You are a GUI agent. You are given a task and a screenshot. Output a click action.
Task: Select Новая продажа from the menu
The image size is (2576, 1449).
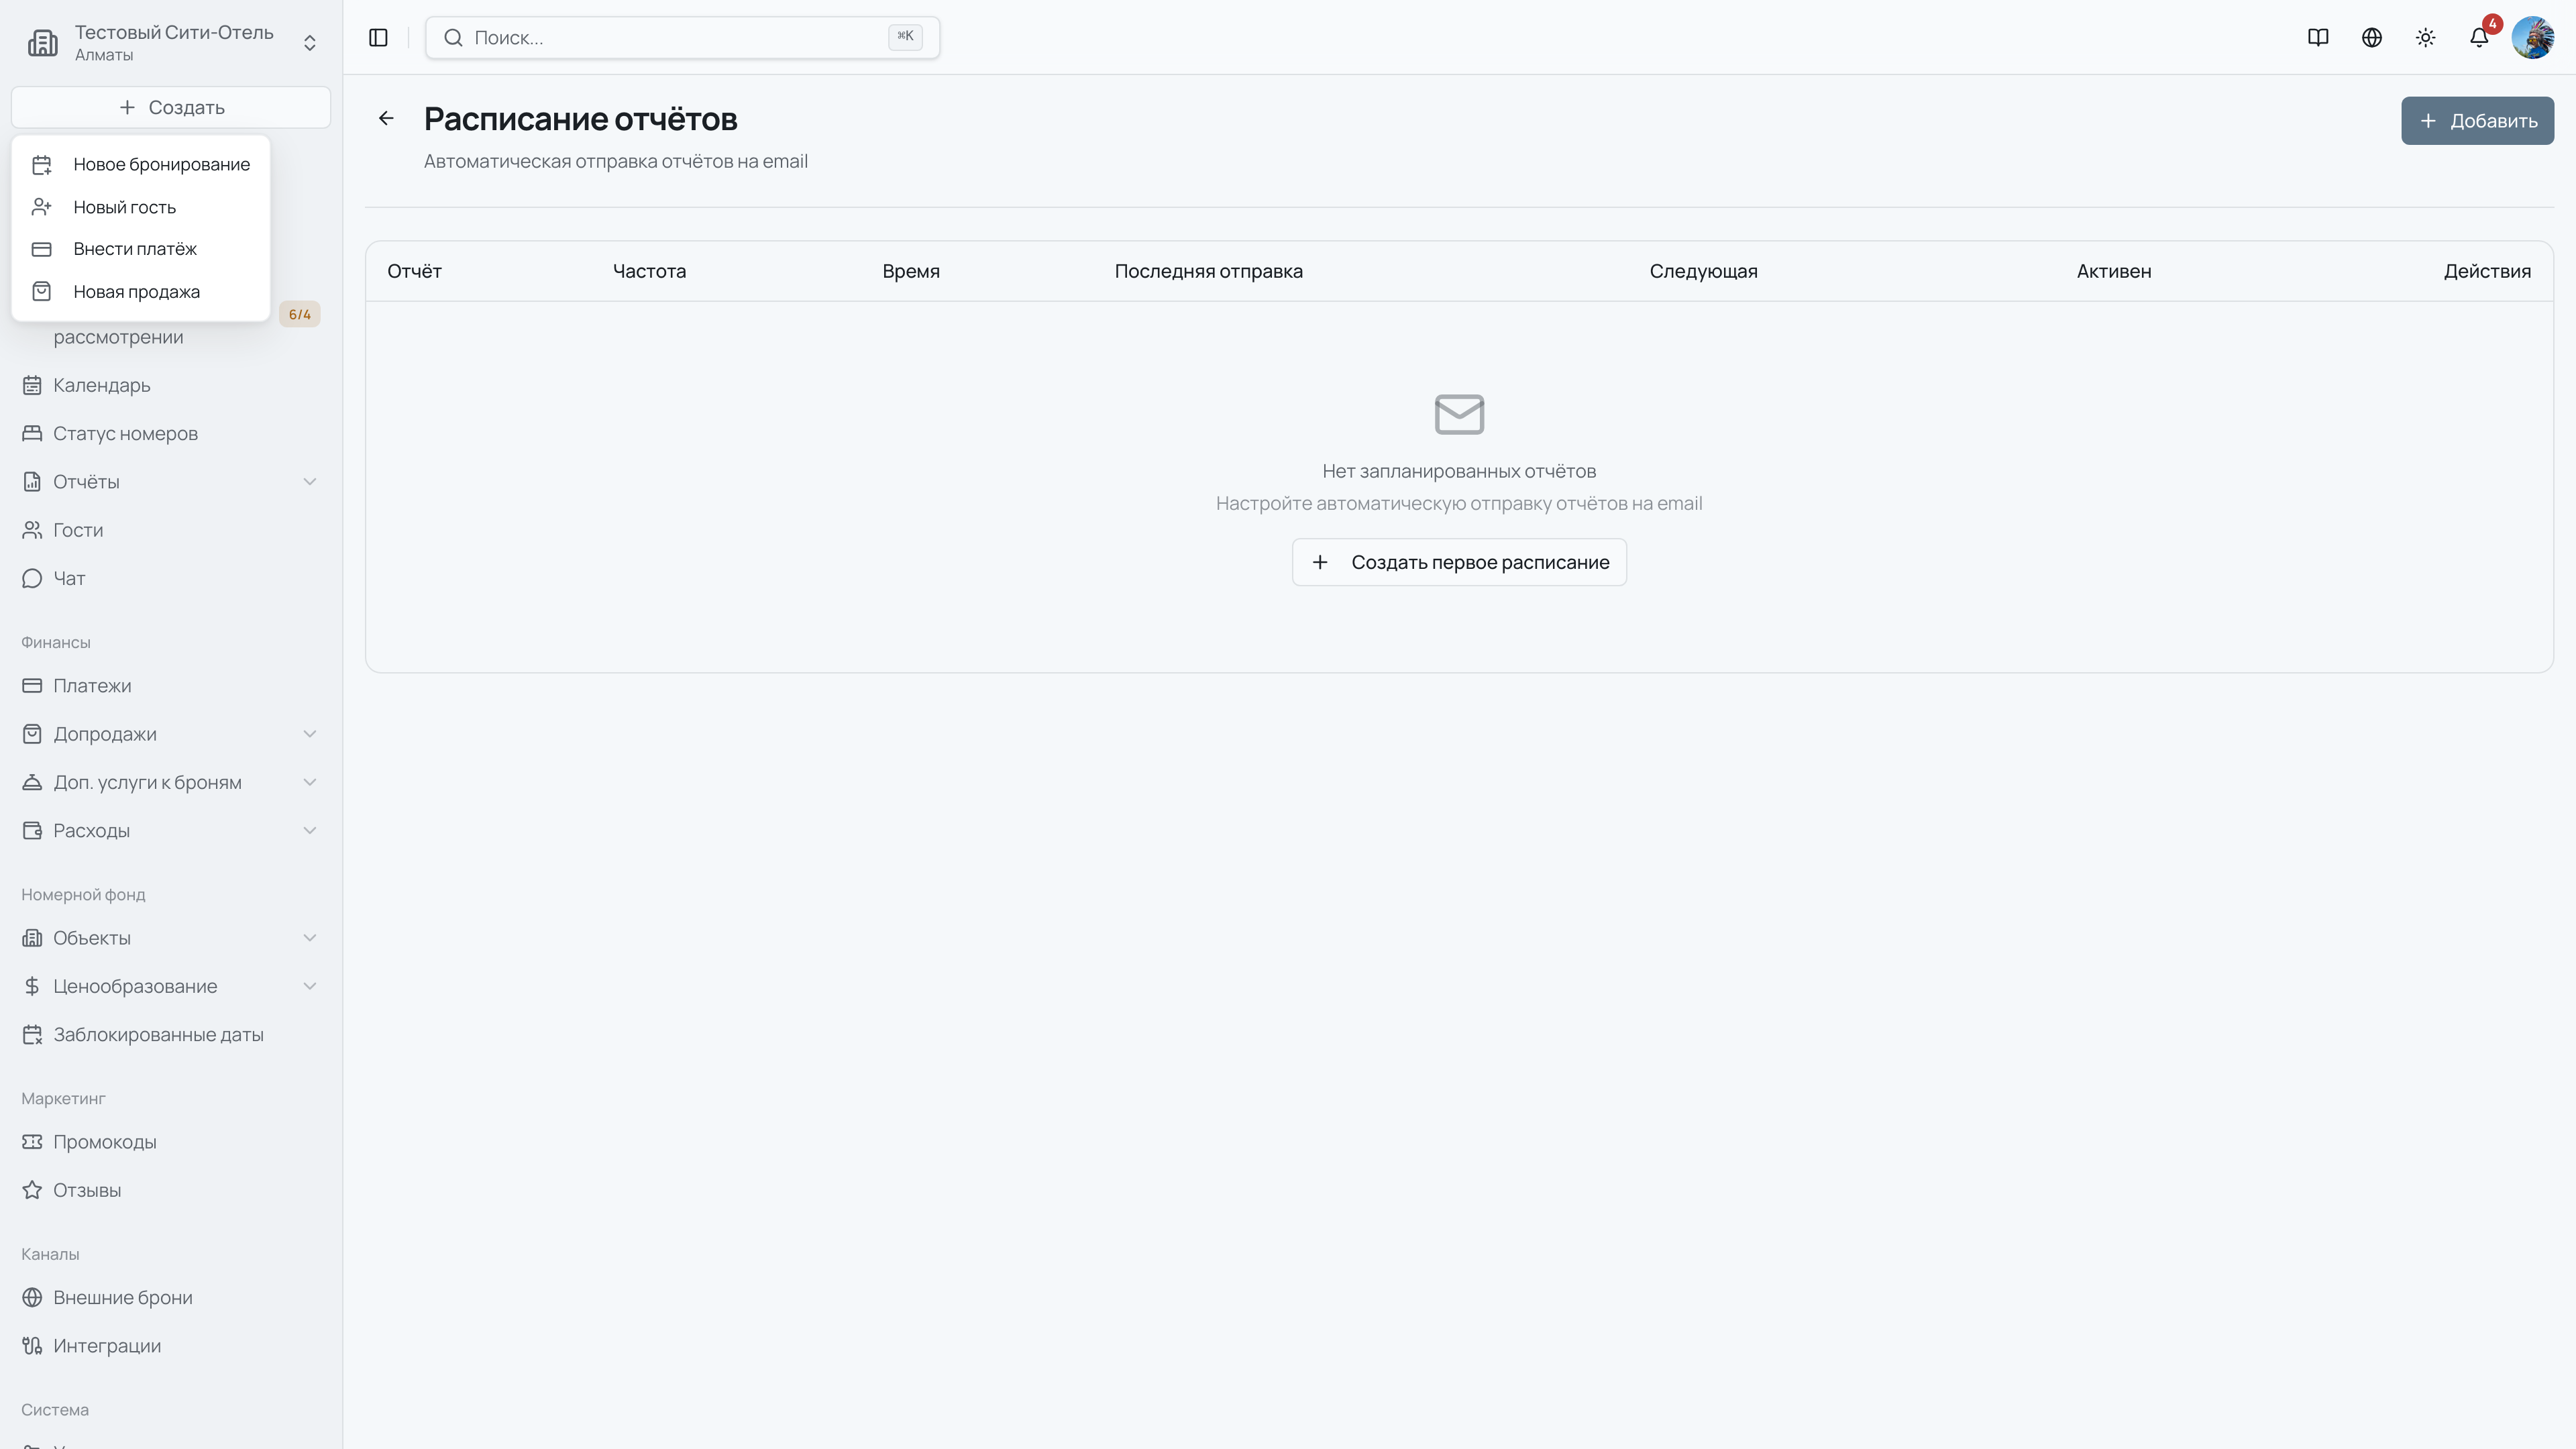point(141,292)
